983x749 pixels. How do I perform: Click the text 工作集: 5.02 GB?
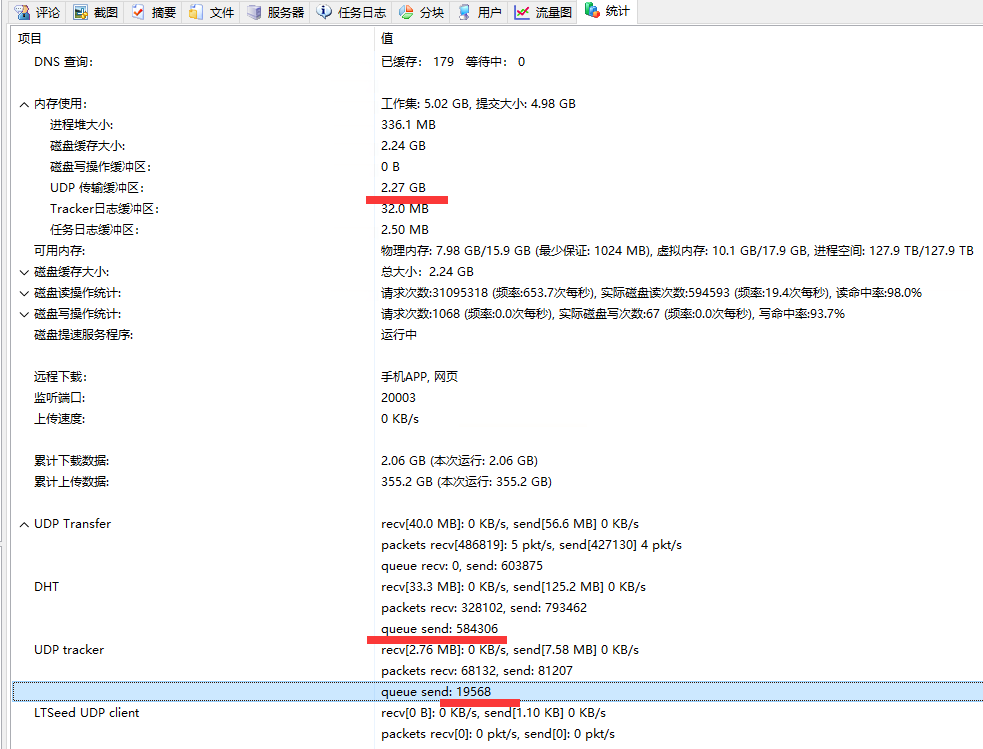click(424, 103)
